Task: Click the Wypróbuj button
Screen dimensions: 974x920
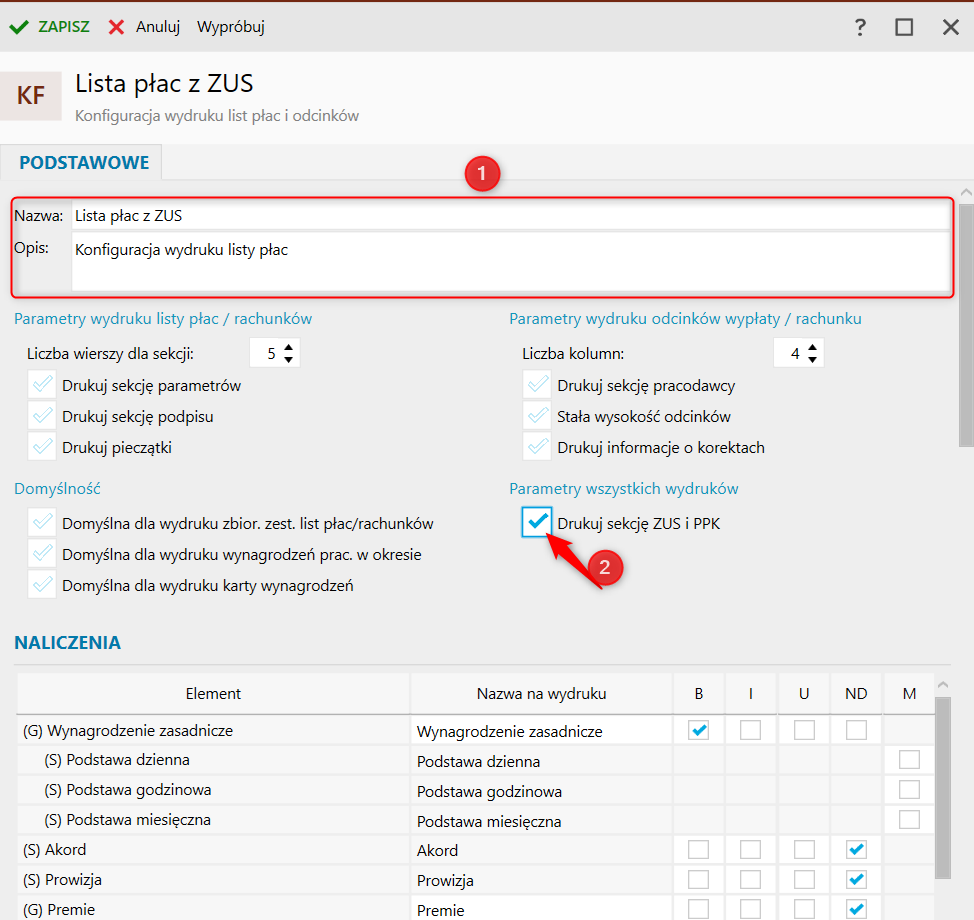Action: coord(230,27)
